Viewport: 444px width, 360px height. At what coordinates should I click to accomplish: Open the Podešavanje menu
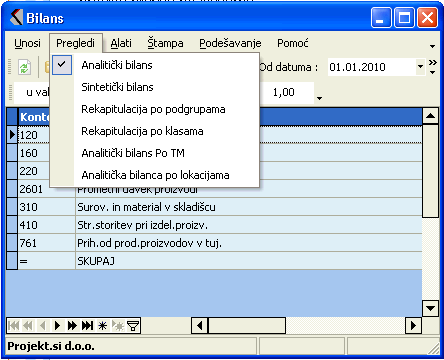(230, 43)
